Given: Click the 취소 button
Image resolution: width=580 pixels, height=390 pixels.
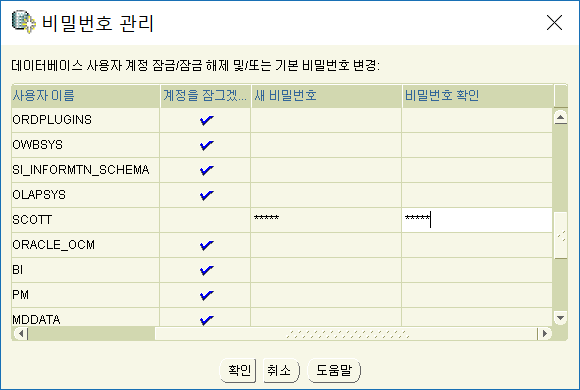Looking at the screenshot, I should (x=281, y=370).
